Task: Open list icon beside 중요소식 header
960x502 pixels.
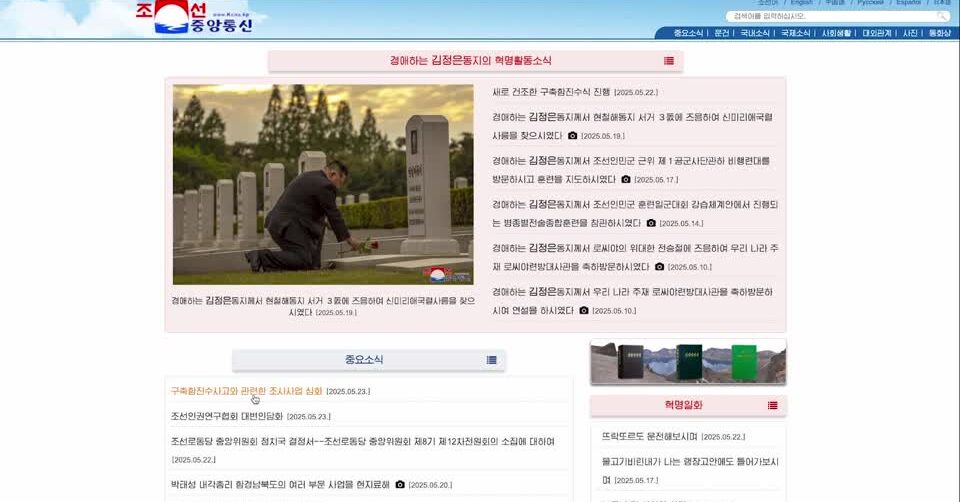Action: [492, 360]
